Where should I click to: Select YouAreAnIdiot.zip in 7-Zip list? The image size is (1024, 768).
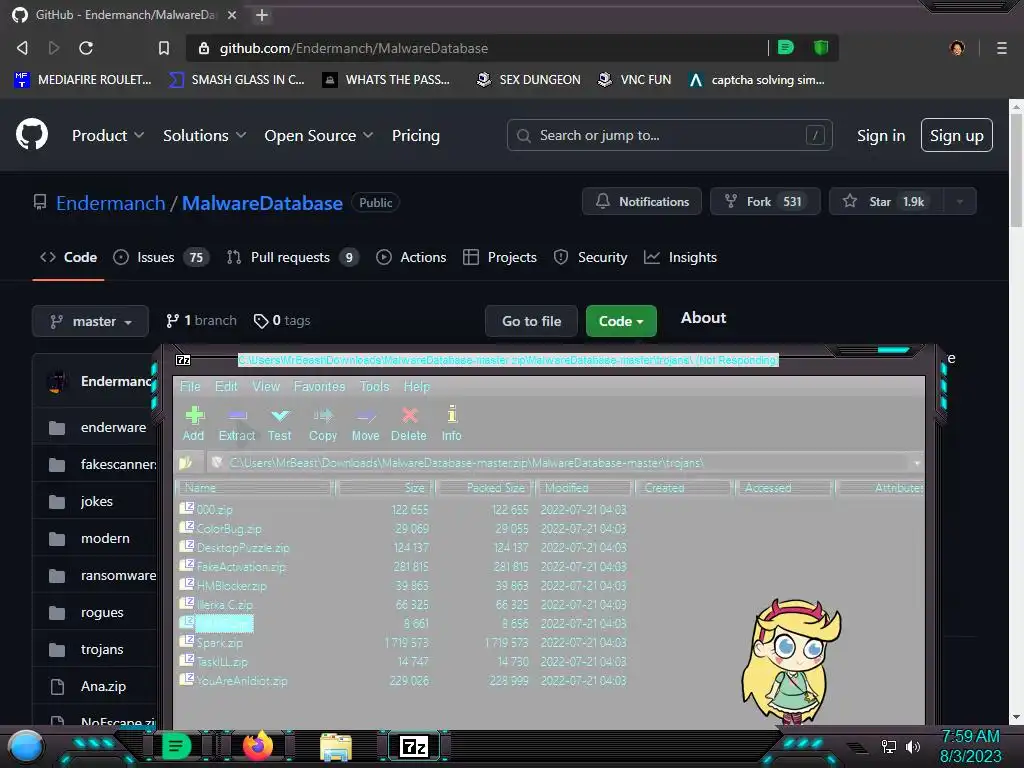tap(242, 680)
